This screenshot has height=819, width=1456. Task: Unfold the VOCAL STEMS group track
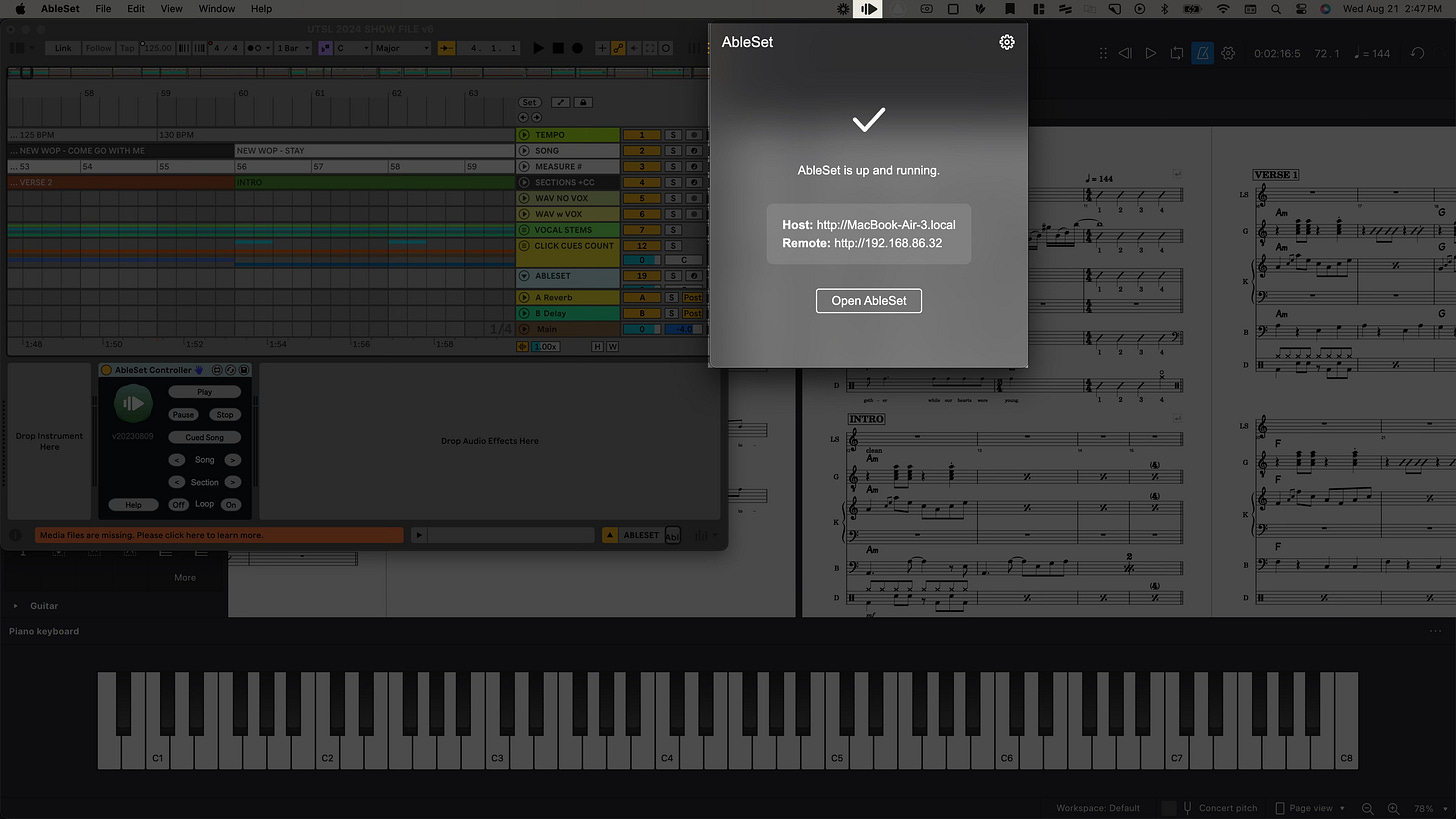point(524,230)
